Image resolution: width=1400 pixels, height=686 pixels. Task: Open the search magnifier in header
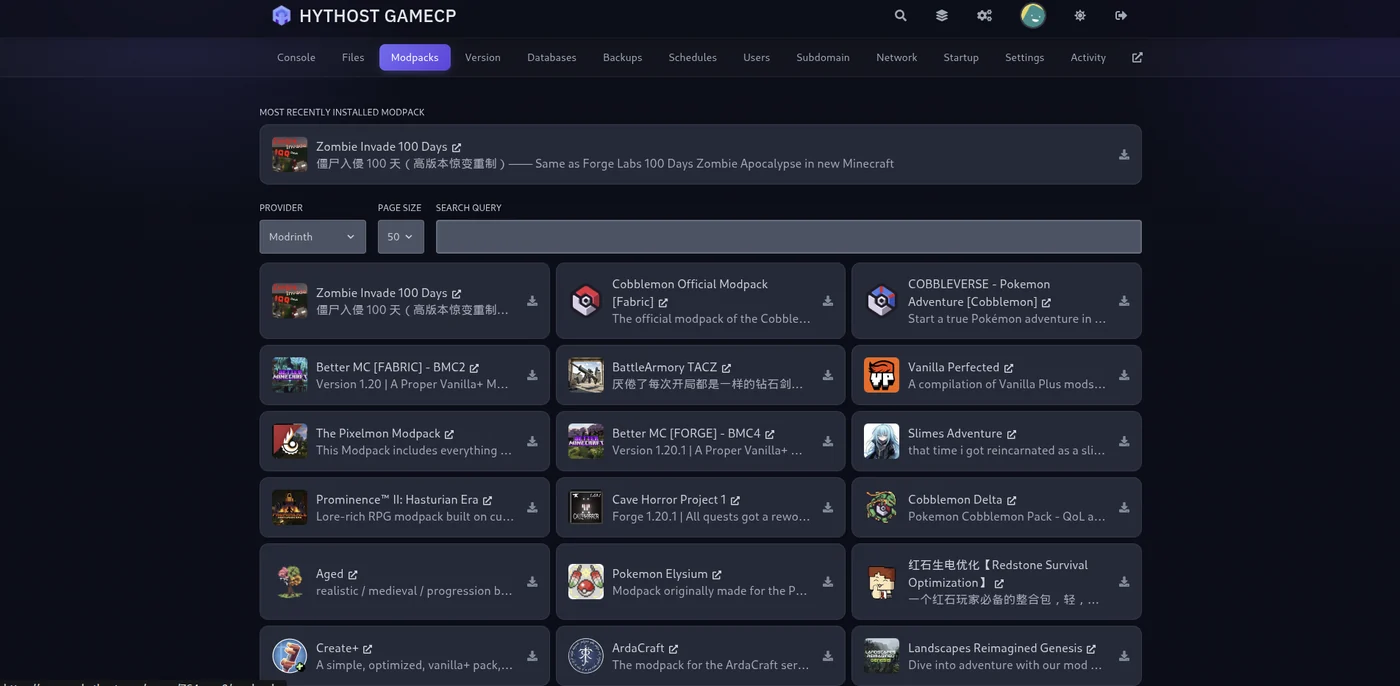click(x=901, y=16)
